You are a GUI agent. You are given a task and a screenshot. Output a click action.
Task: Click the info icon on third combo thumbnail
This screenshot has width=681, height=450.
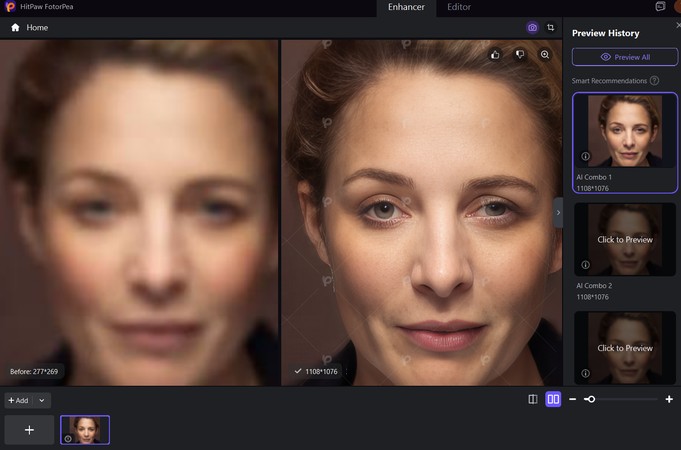coord(585,373)
